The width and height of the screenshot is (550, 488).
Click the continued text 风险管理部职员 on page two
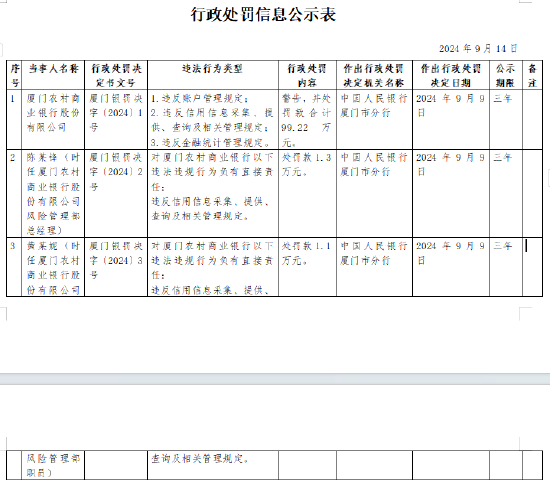click(x=53, y=466)
